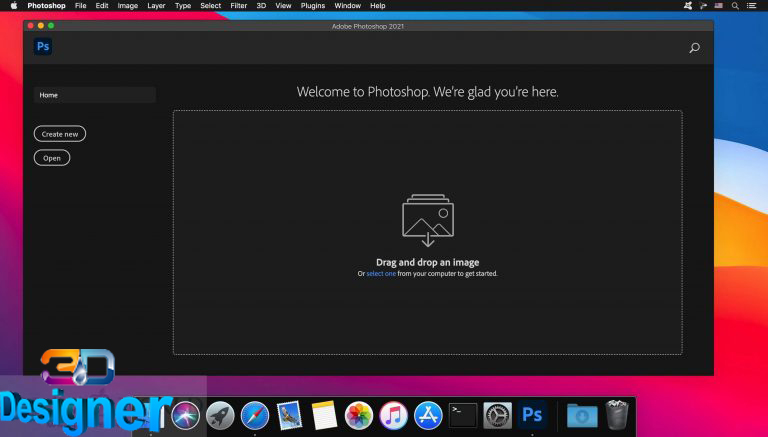Click the Photoshop icon in the dock

[x=532, y=415]
